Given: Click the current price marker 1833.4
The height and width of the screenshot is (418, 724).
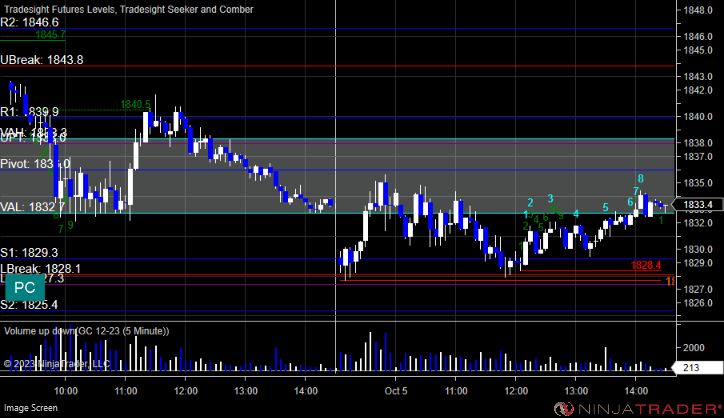Looking at the screenshot, I should tap(698, 205).
